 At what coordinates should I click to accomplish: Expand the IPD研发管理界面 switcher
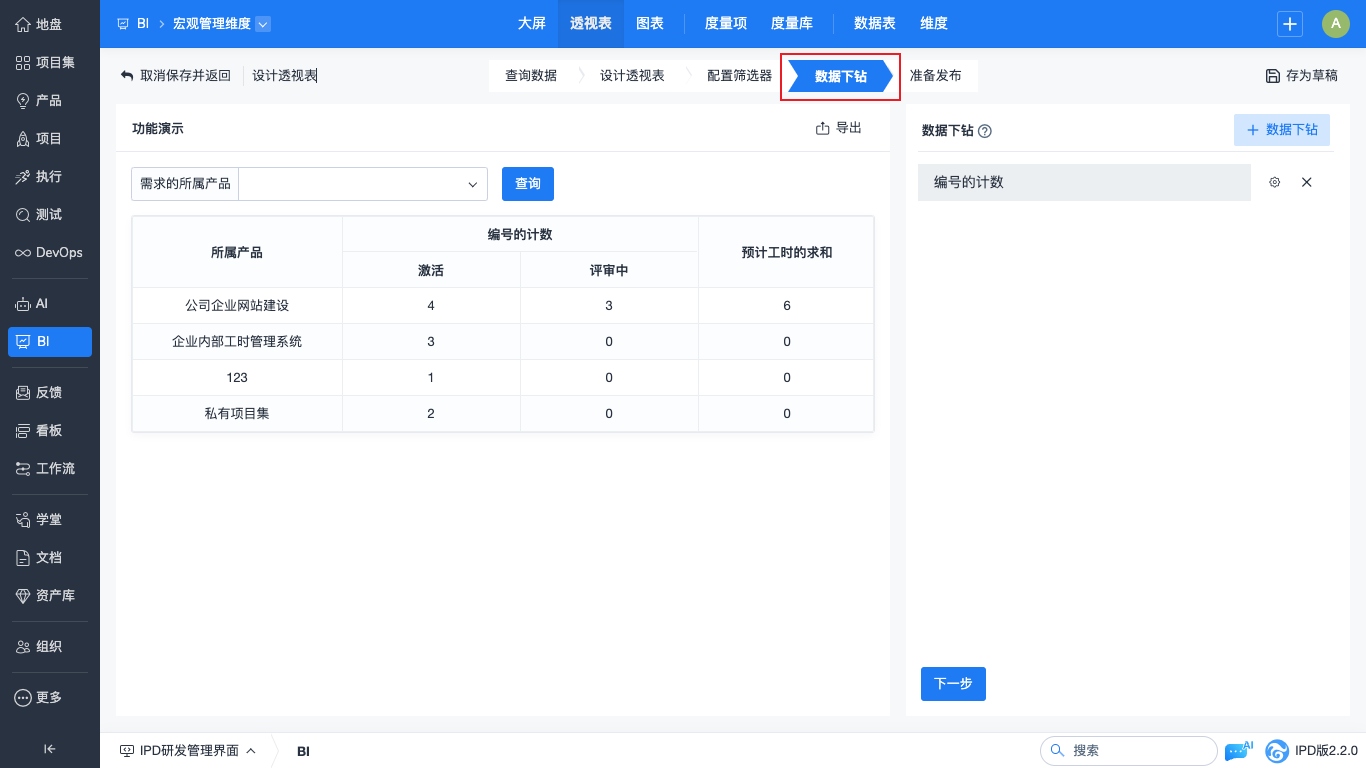tap(188, 751)
